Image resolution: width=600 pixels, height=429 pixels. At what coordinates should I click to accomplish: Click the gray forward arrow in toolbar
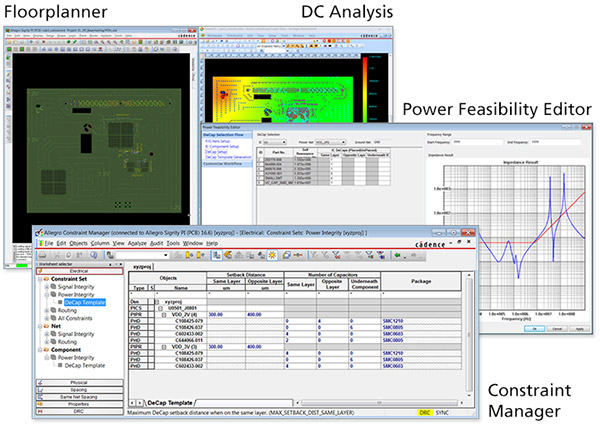[x=414, y=255]
